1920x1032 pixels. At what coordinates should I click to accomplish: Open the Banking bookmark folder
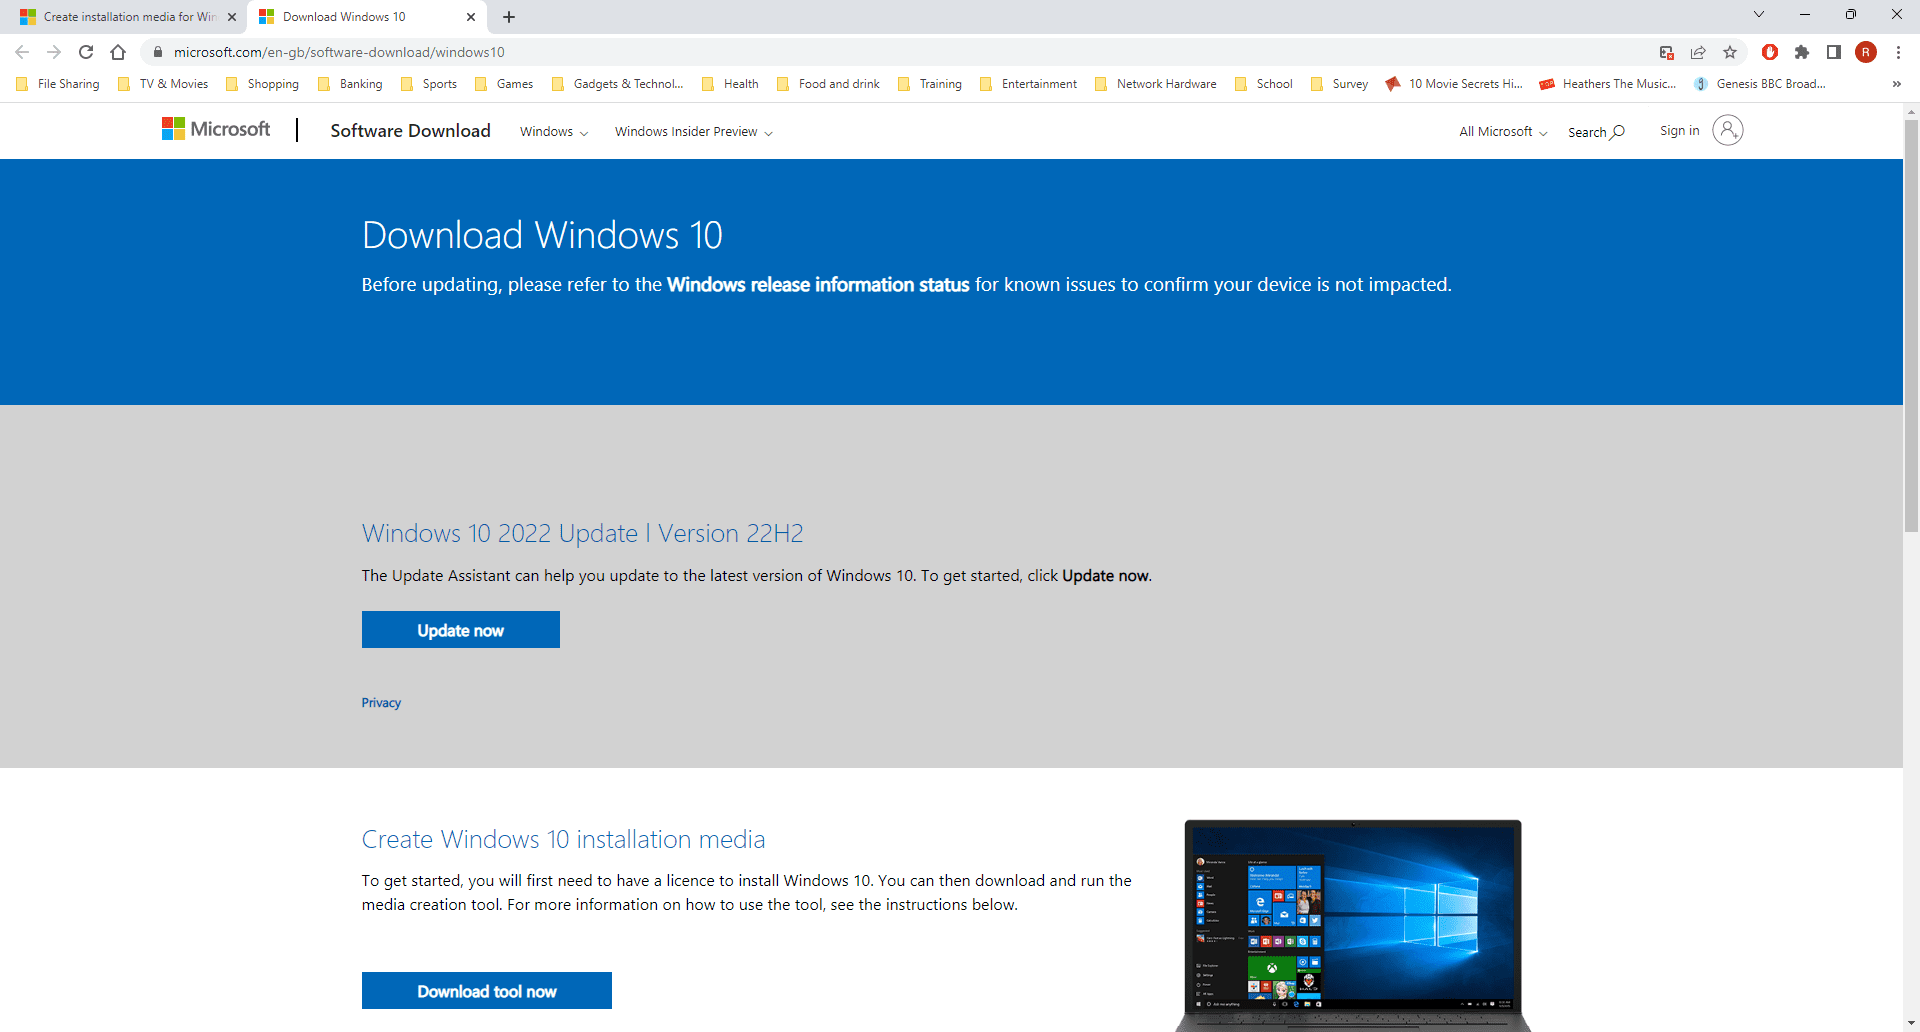coord(350,84)
